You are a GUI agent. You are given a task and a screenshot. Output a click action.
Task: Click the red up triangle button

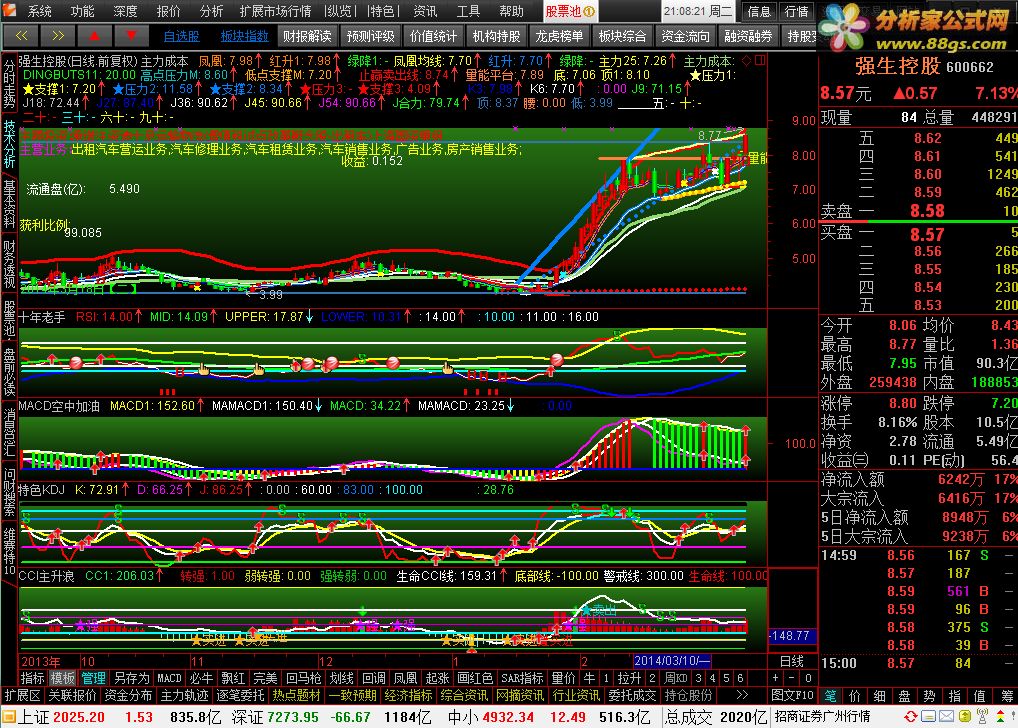pos(95,36)
